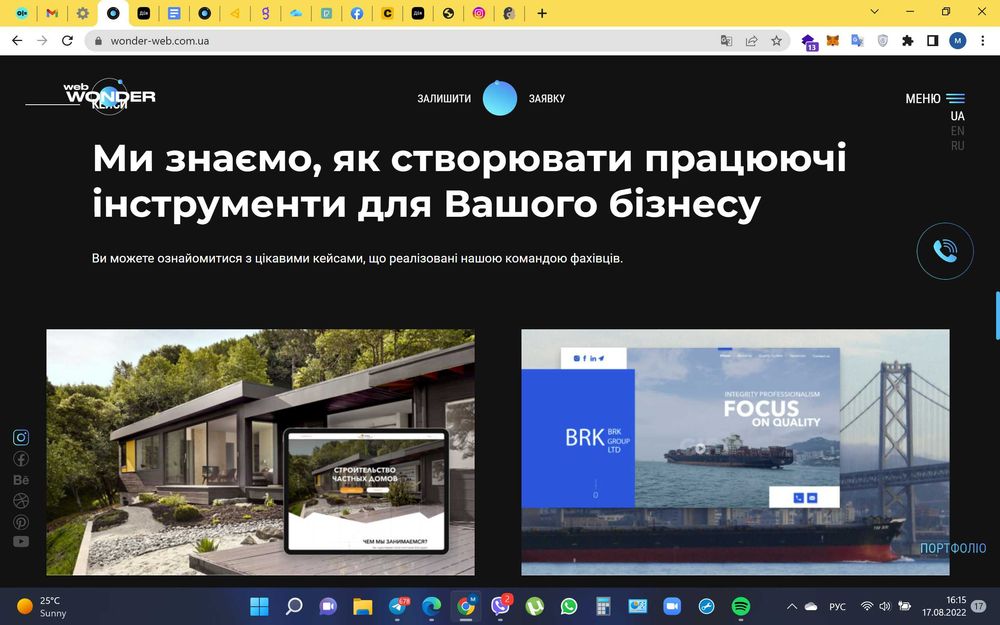Open the YouTube link in left sidebar

point(21,541)
